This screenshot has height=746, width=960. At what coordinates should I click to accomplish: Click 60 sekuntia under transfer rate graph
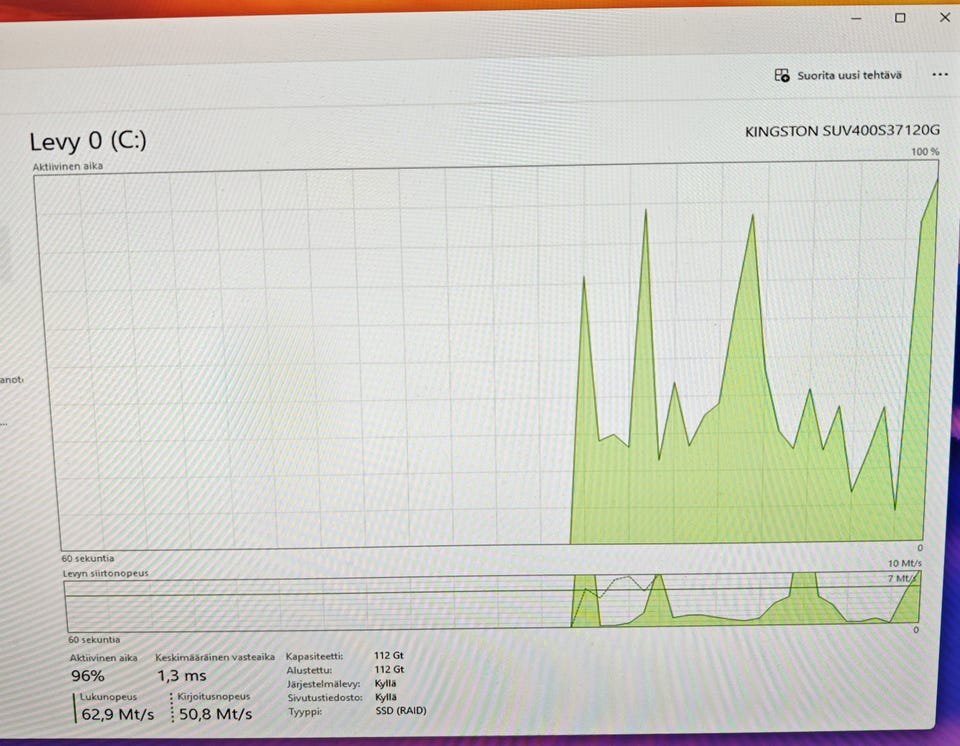tap(94, 639)
